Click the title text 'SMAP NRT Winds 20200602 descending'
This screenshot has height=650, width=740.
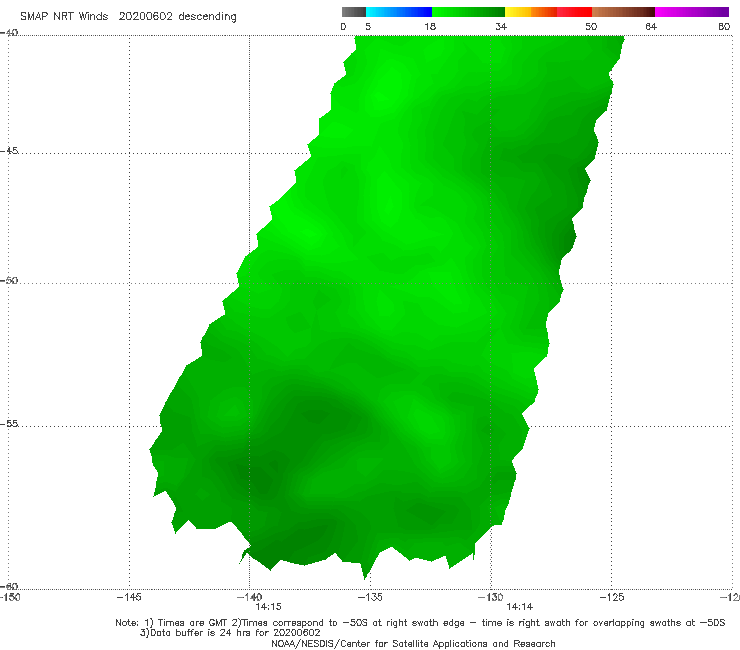click(x=128, y=17)
